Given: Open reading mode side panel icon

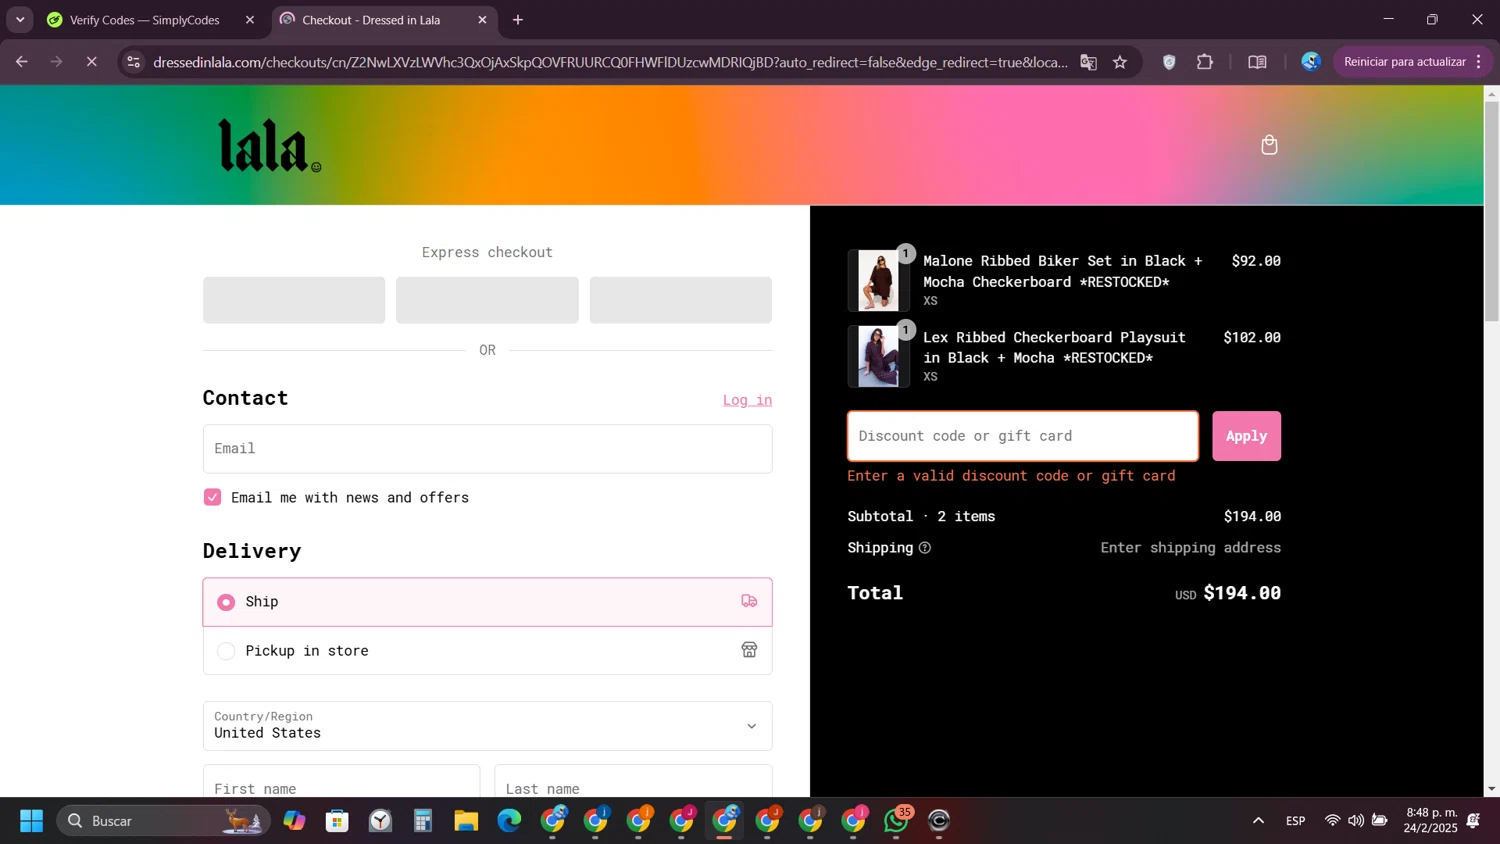Looking at the screenshot, I should (x=1258, y=62).
